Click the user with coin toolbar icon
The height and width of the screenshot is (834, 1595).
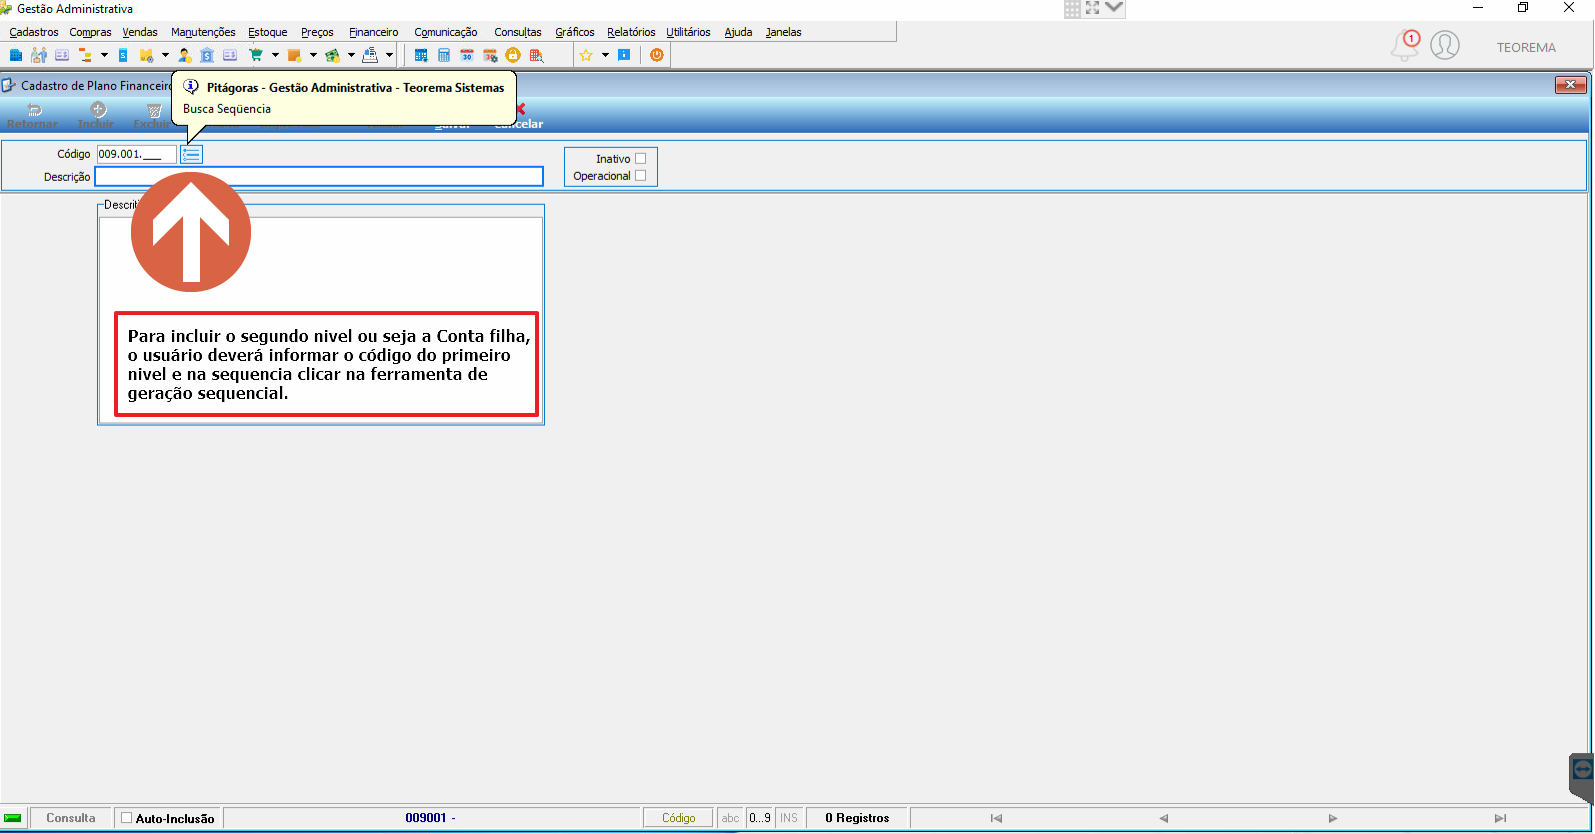click(185, 55)
